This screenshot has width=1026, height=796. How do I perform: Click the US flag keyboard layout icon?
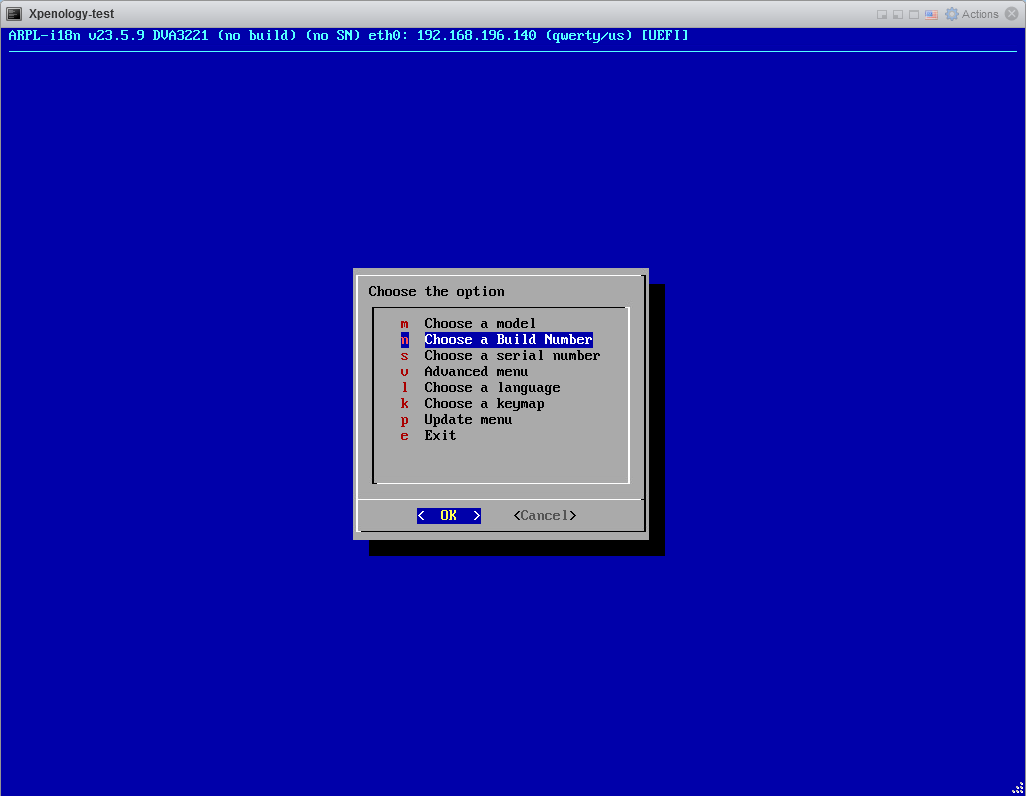[x=931, y=14]
